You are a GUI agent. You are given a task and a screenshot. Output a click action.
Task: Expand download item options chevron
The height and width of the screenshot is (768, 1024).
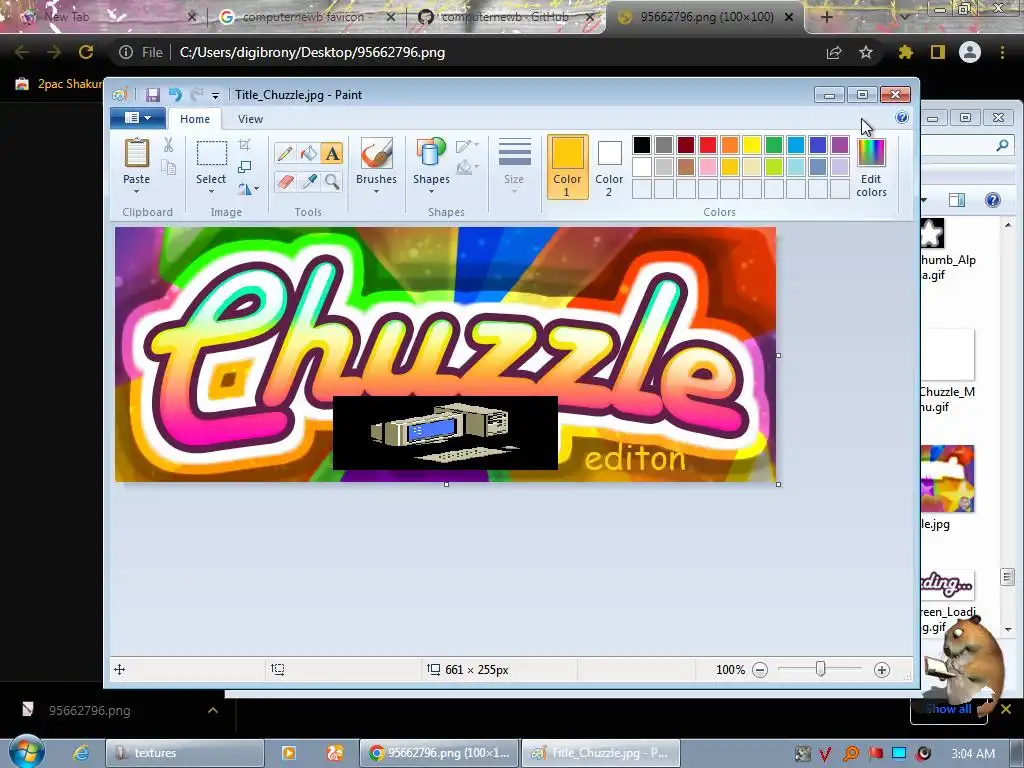click(213, 710)
